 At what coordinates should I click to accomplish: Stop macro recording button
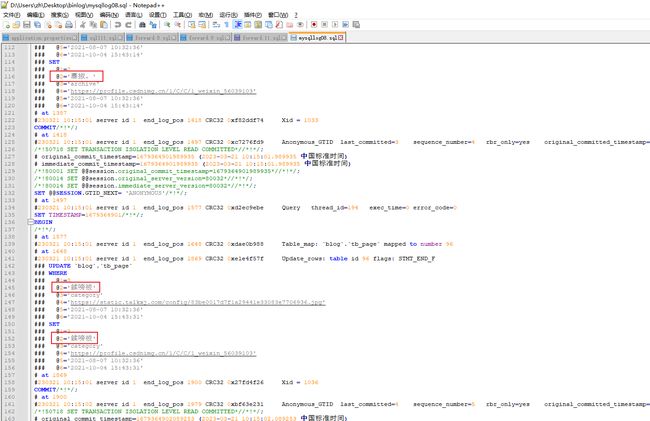click(325, 25)
